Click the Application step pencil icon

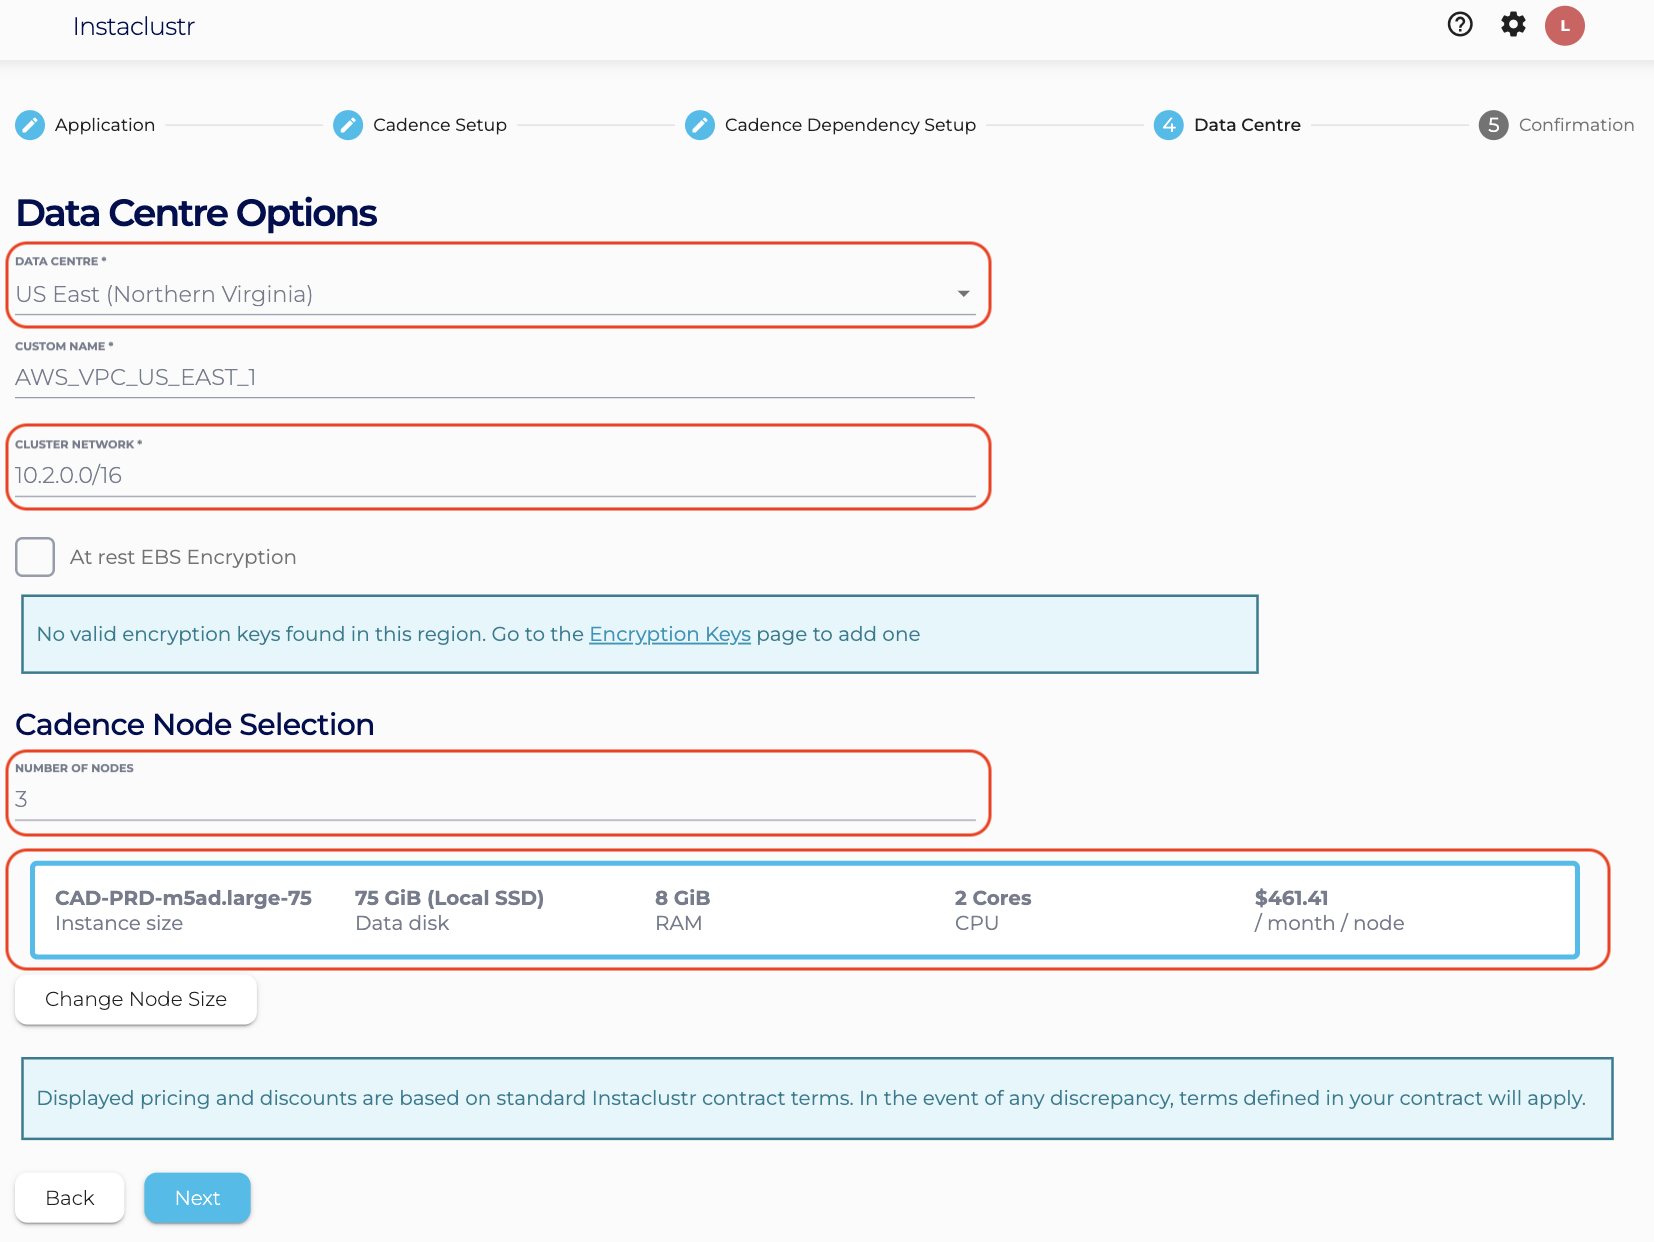click(30, 125)
